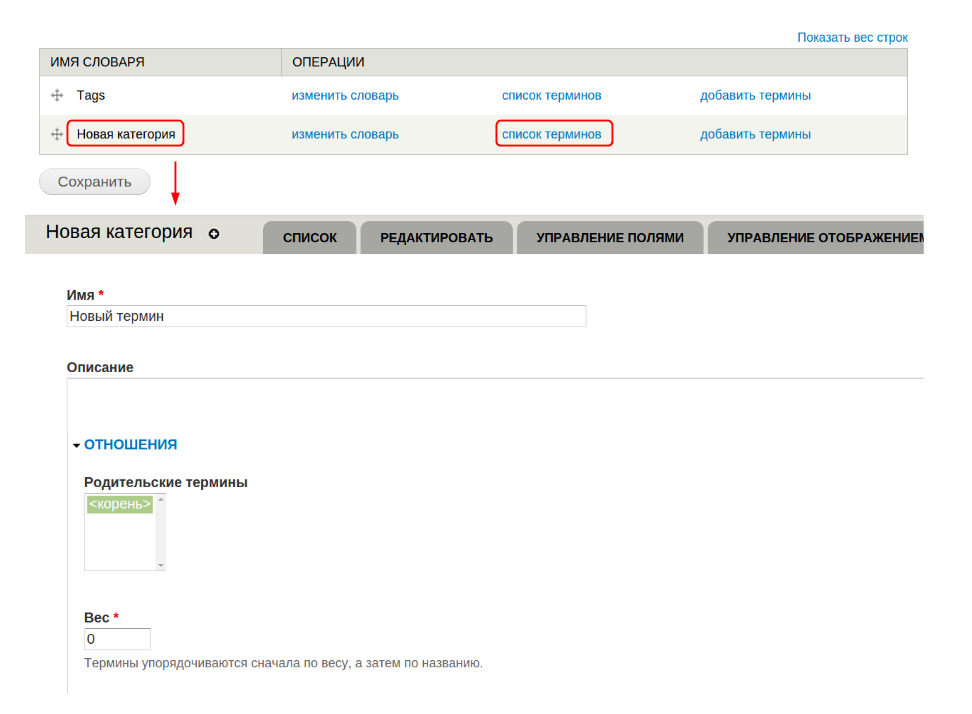Switch to the РЕДАКТИРОВАТЬ tab
The height and width of the screenshot is (714, 972).
click(x=436, y=238)
